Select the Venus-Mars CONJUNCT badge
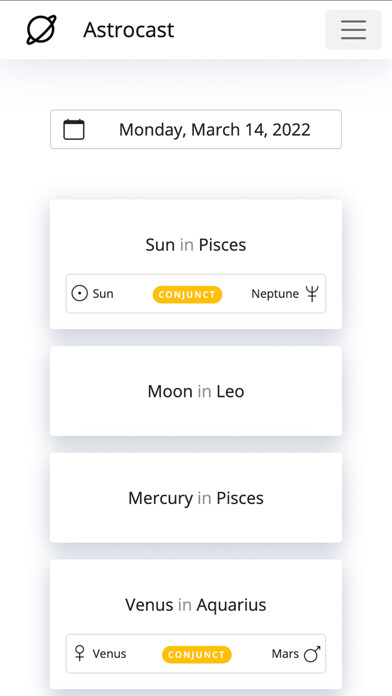The height and width of the screenshot is (696, 392). (x=197, y=654)
